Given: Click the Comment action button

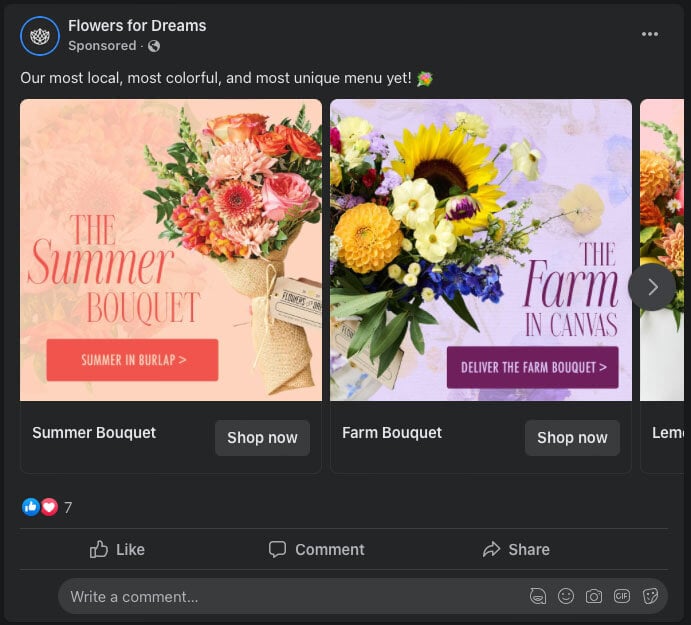Looking at the screenshot, I should [316, 549].
